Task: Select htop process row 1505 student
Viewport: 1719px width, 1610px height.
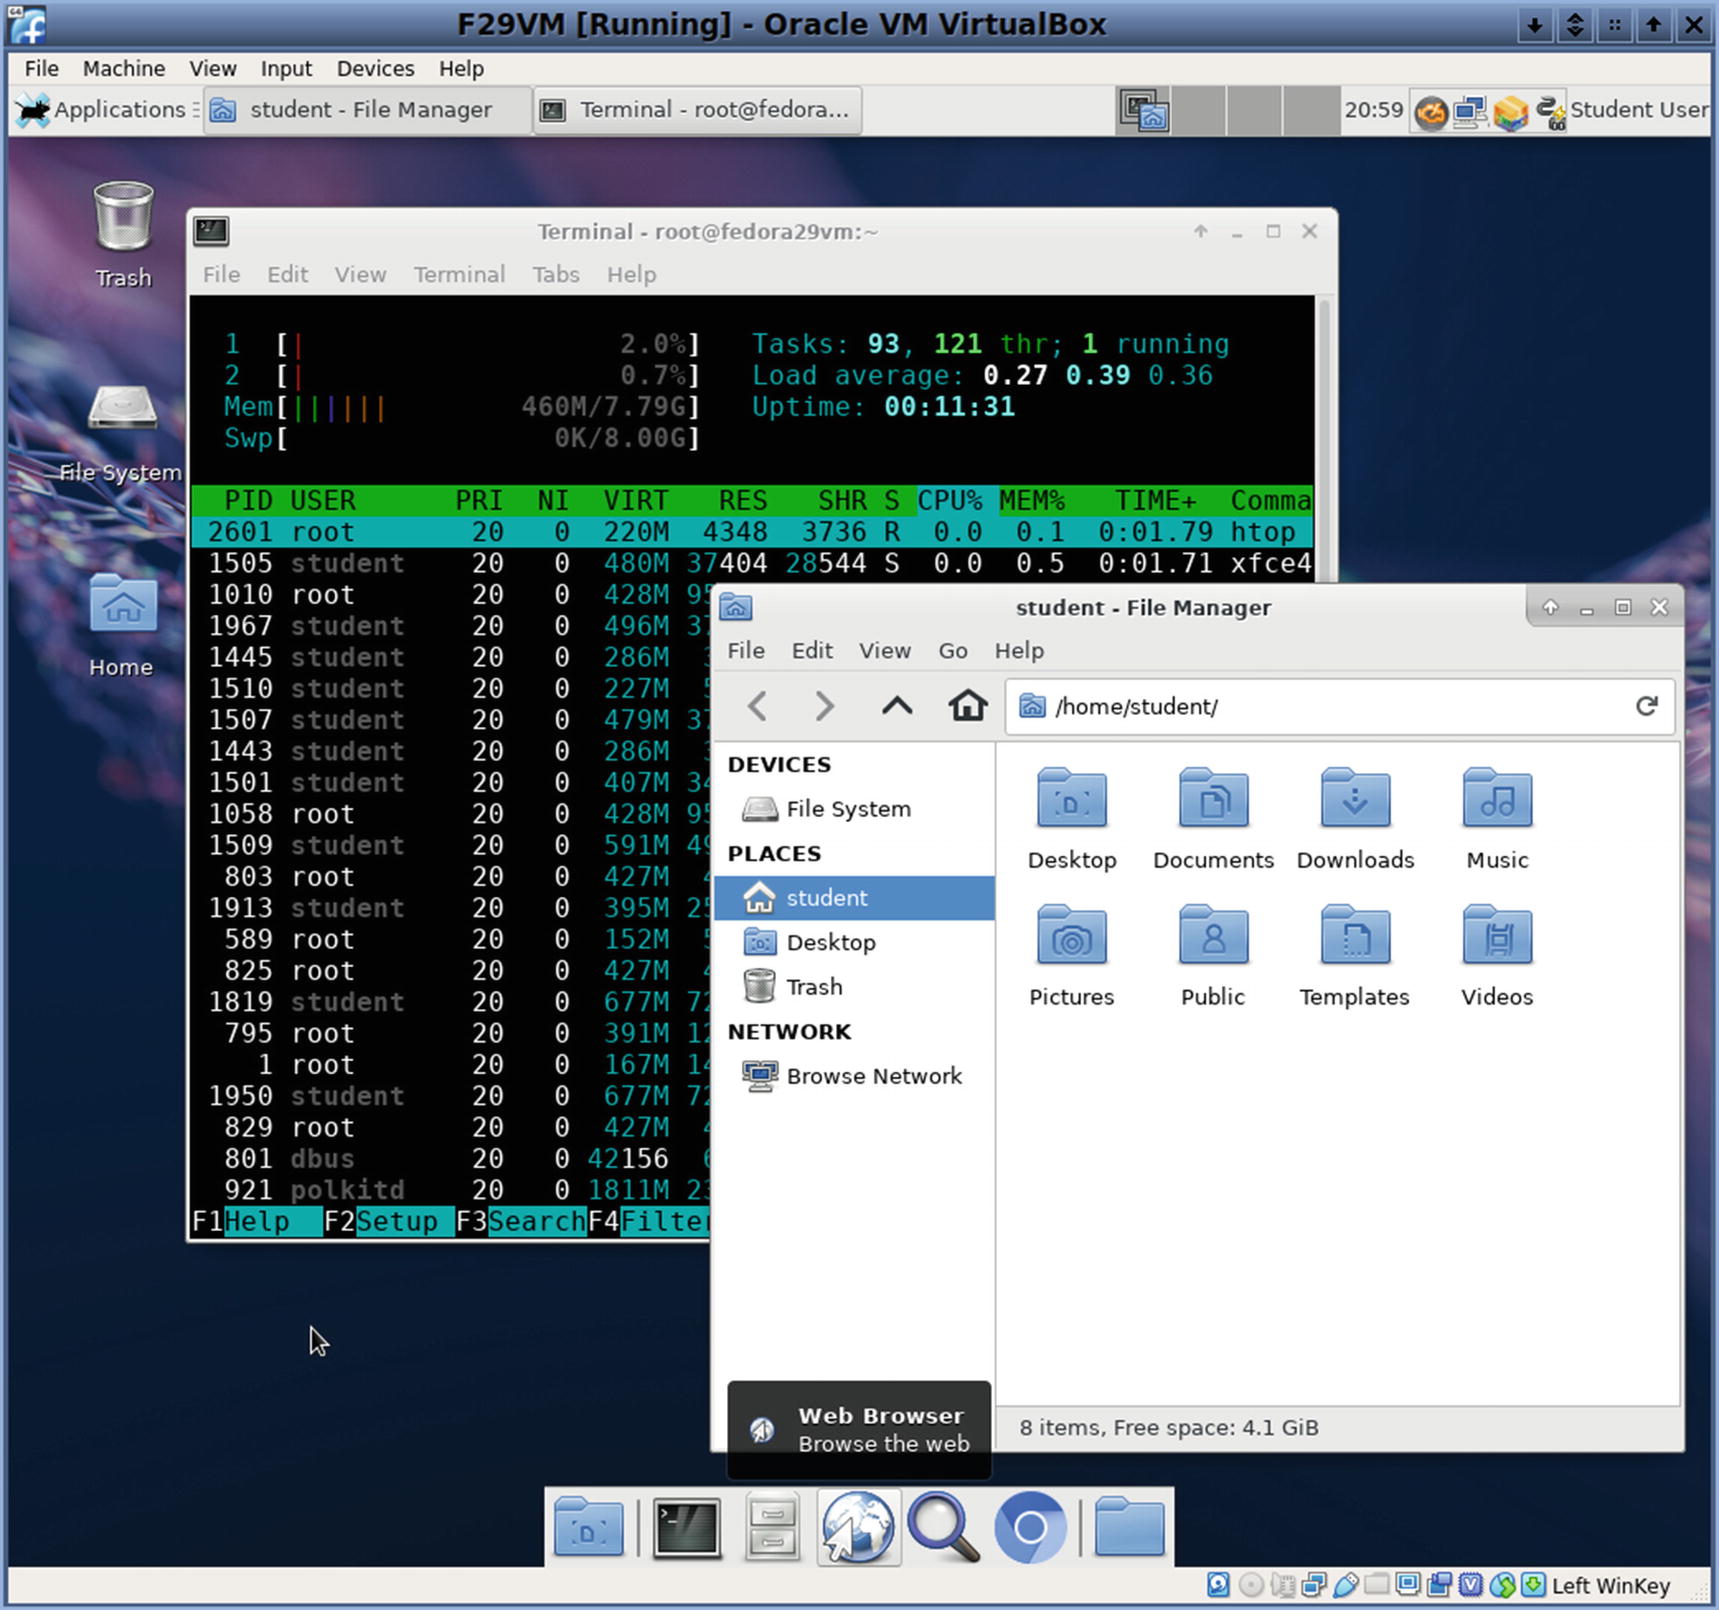Action: (751, 563)
